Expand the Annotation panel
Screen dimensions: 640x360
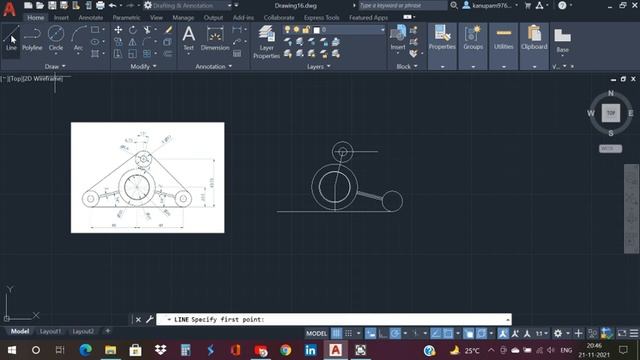pos(213,66)
